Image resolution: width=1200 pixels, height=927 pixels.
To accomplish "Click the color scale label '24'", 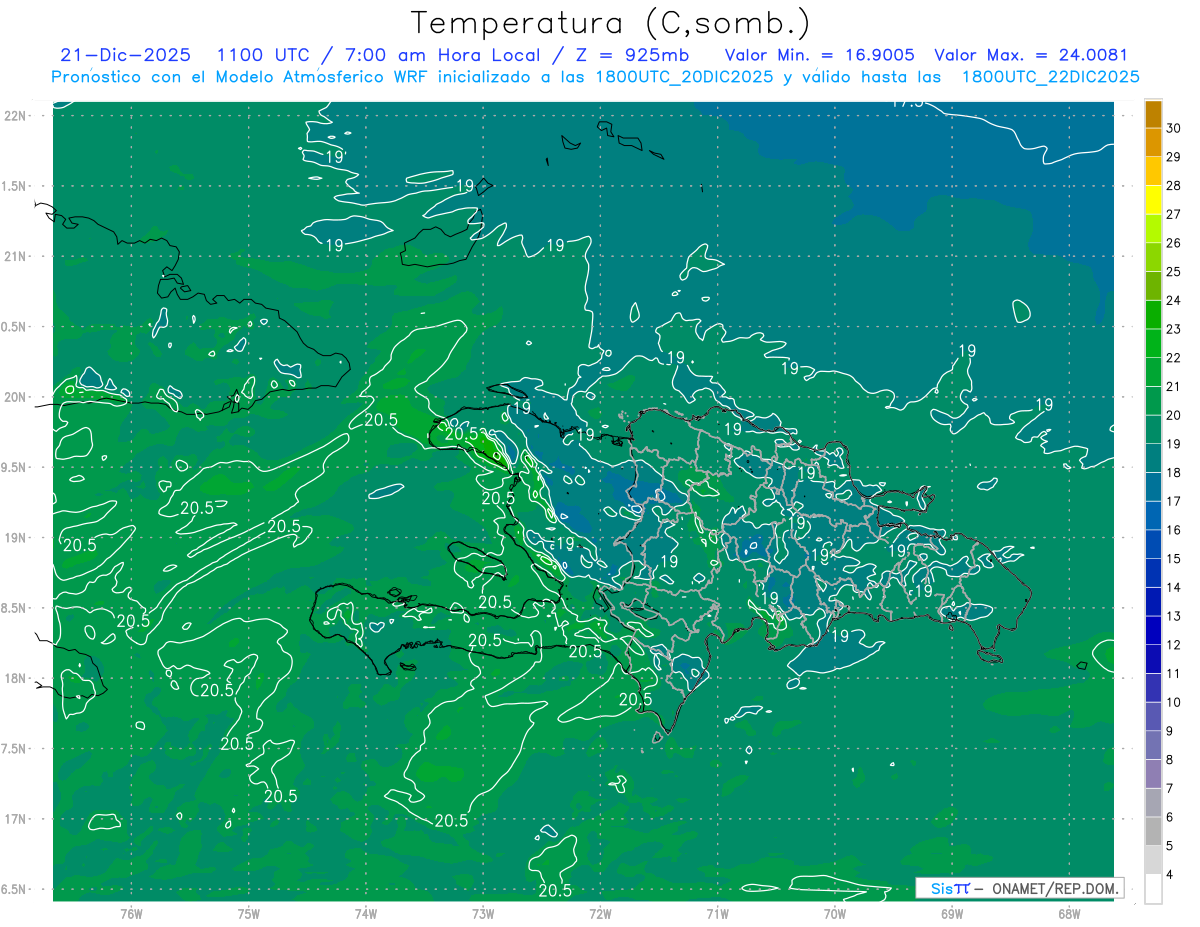I will coord(1173,300).
